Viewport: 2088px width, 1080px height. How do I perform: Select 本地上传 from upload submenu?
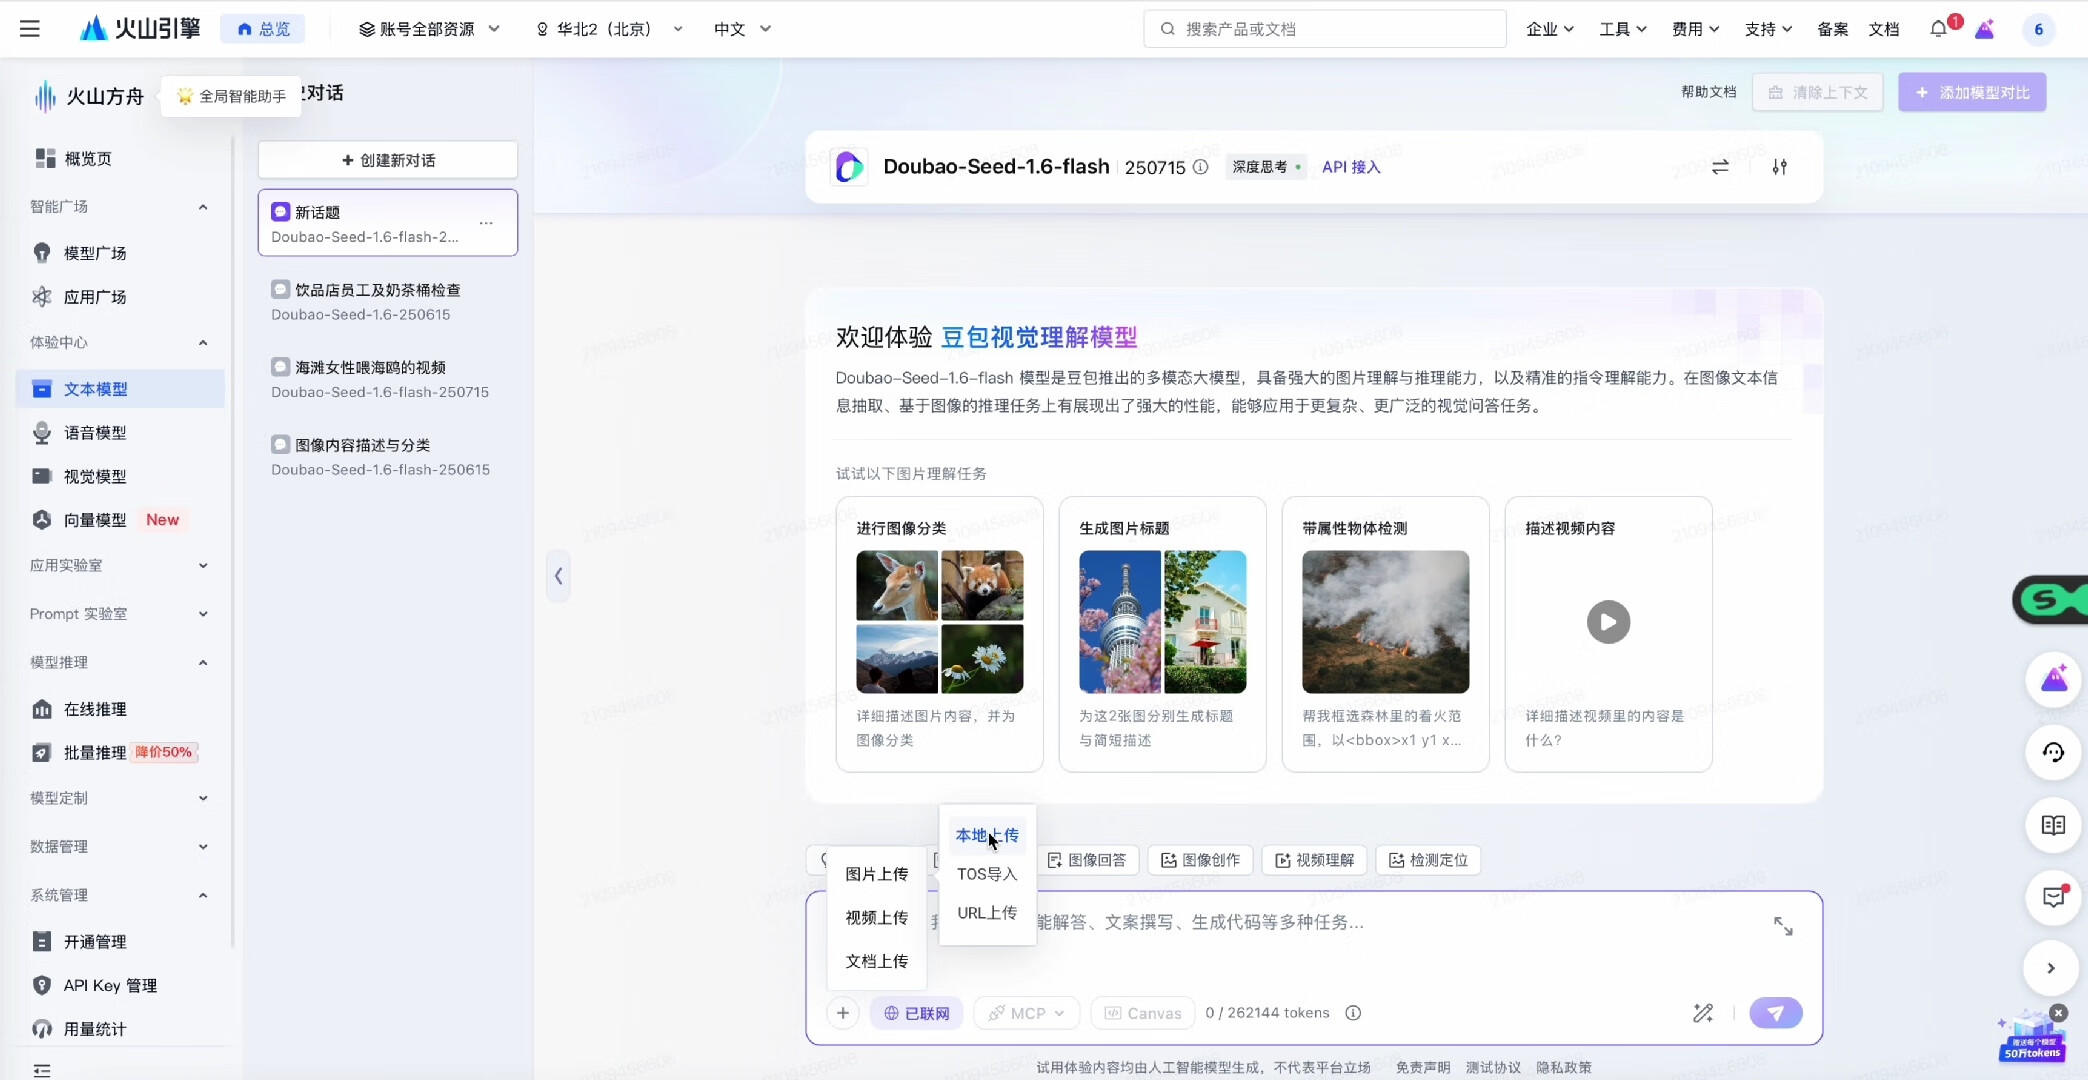coord(987,835)
